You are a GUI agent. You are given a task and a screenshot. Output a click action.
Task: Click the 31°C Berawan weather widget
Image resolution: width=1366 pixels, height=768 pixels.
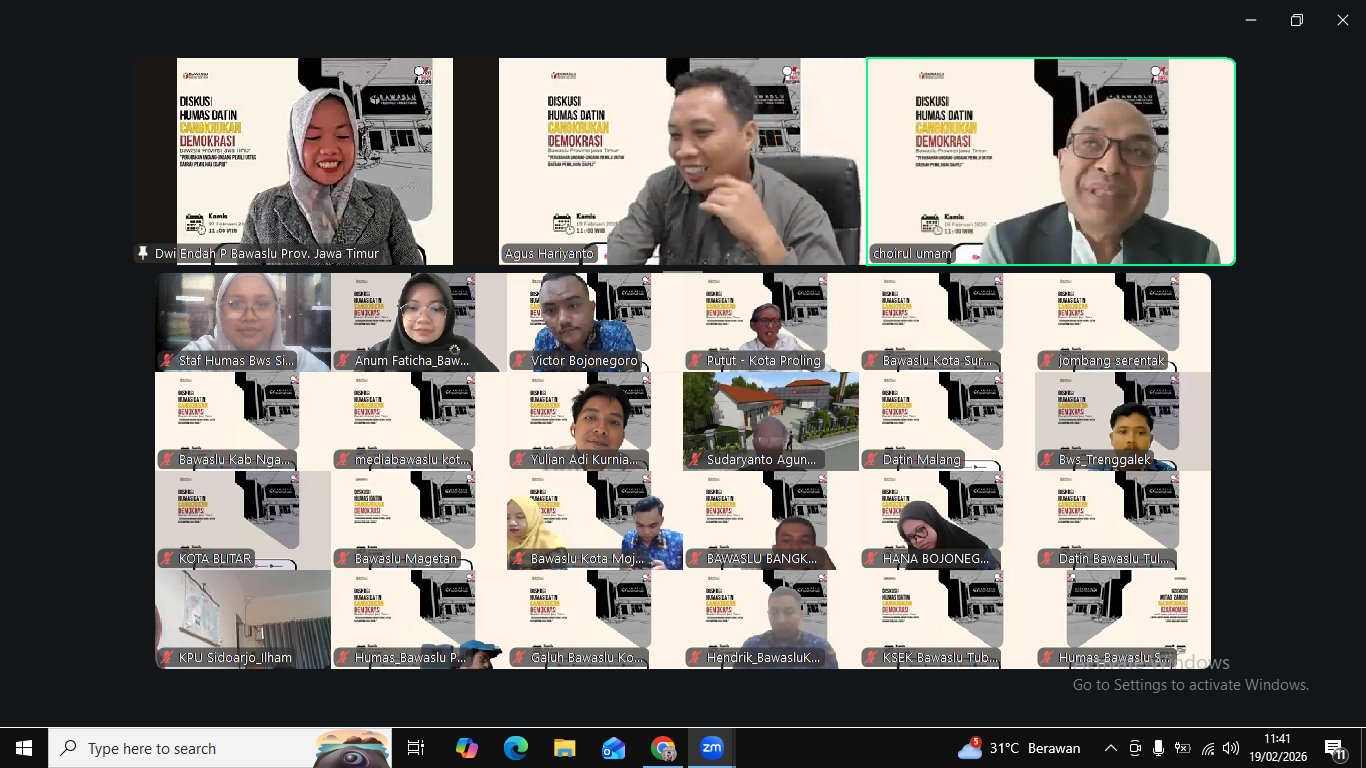pos(1019,748)
